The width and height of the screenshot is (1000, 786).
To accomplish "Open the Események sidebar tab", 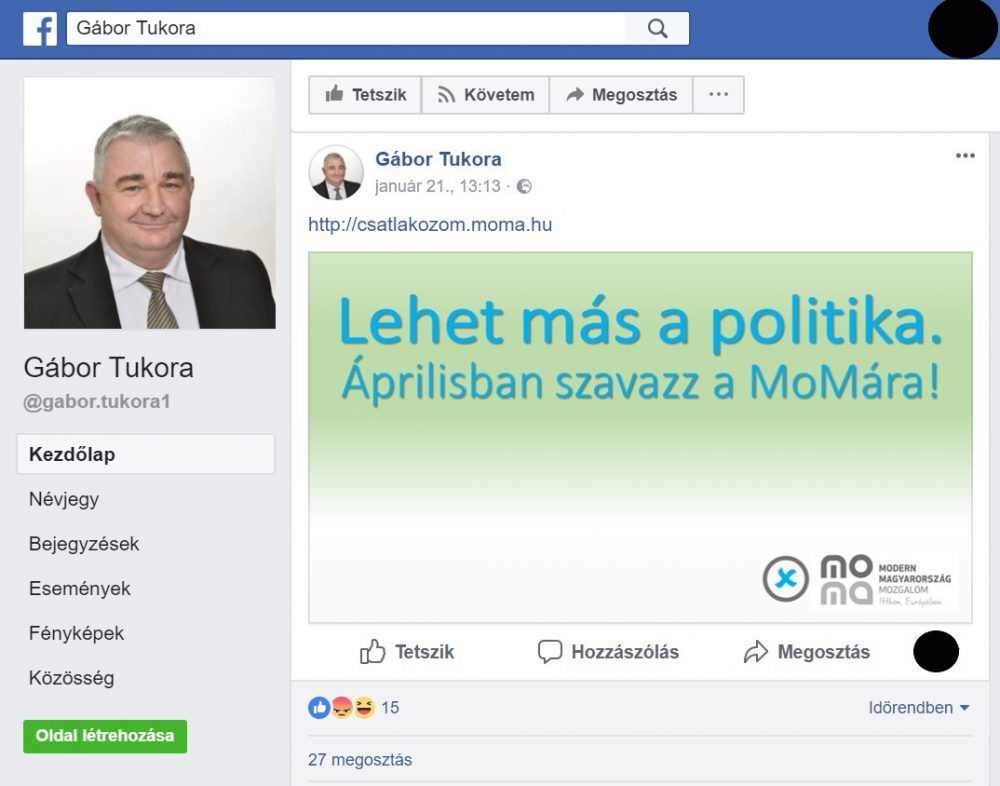I will point(79,588).
